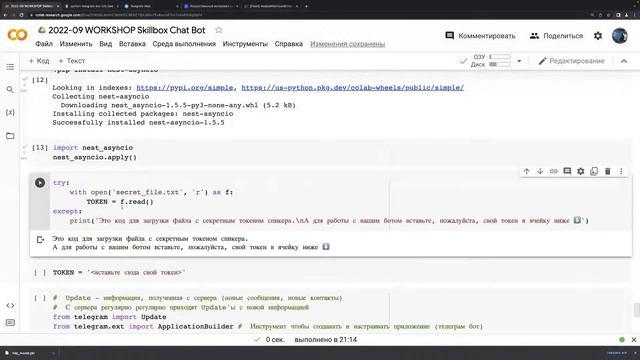Collapse the header with the chevron up
This screenshot has width=640, height=360.
[624, 61]
